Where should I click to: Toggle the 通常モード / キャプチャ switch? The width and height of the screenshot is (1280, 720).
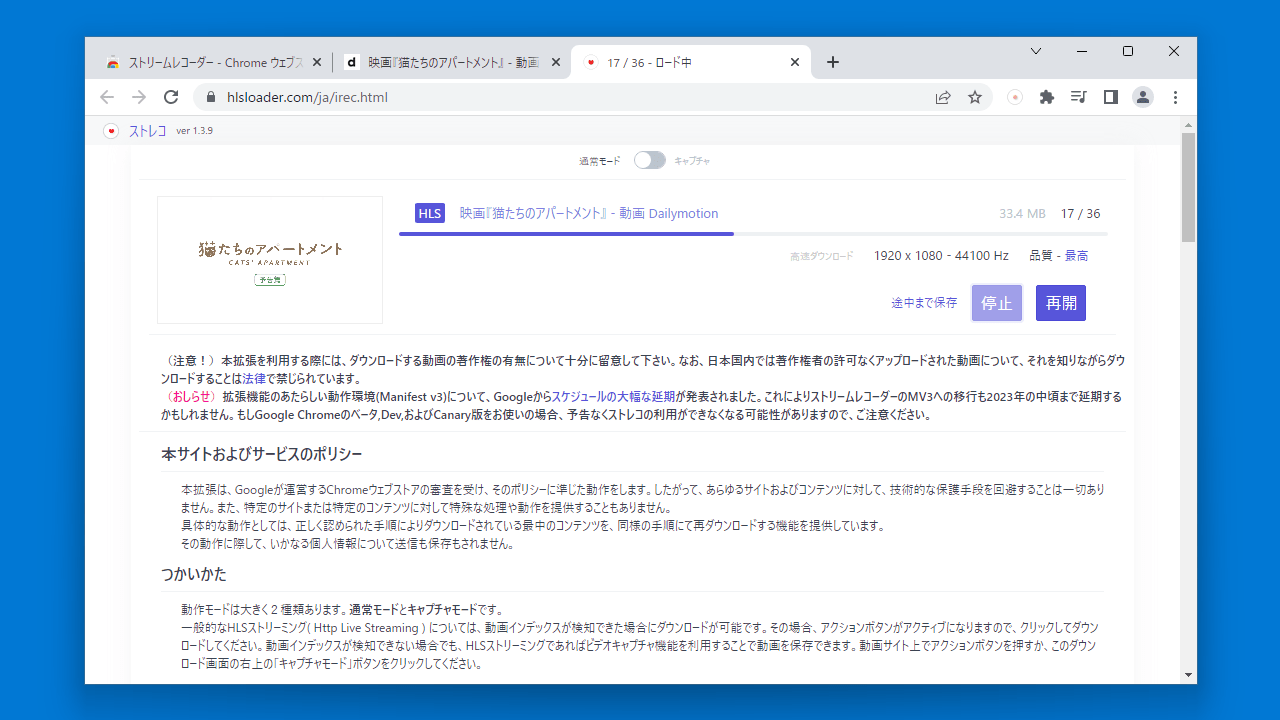pyautogui.click(x=649, y=160)
